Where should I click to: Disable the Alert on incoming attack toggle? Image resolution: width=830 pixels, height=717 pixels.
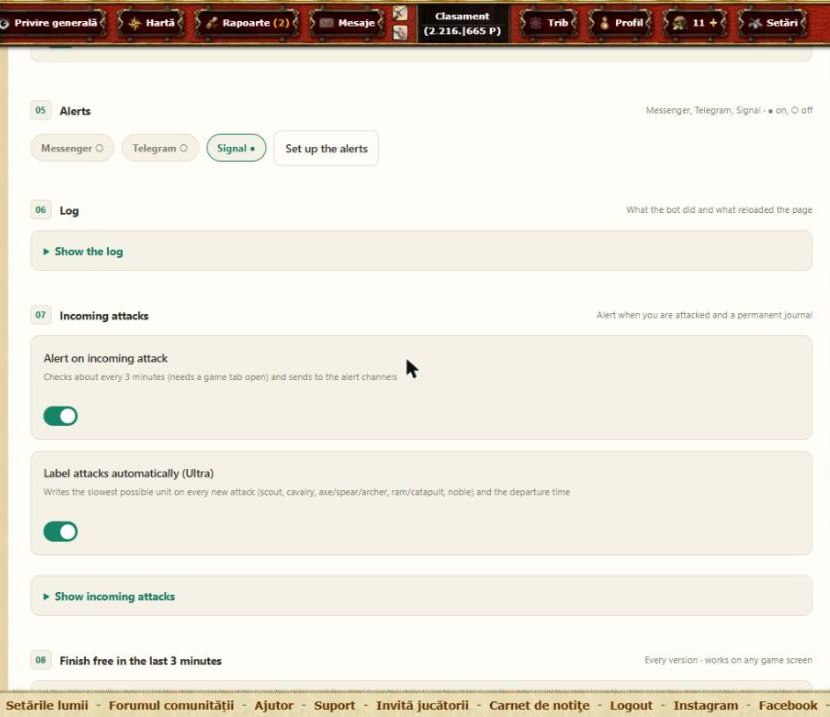[60, 416]
